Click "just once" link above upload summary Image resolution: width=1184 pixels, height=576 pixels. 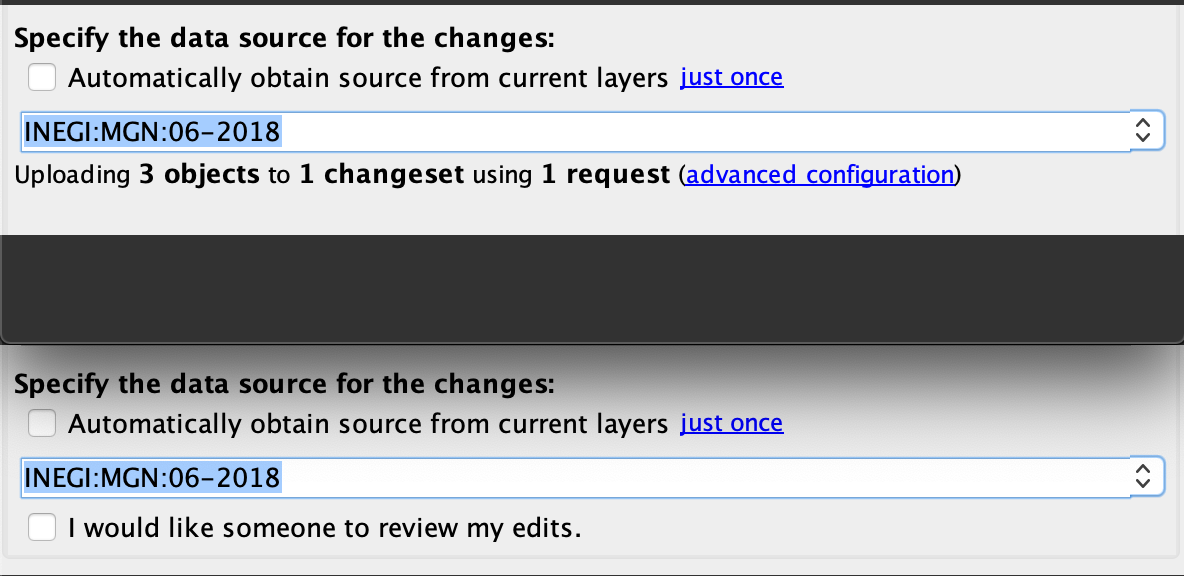click(731, 77)
